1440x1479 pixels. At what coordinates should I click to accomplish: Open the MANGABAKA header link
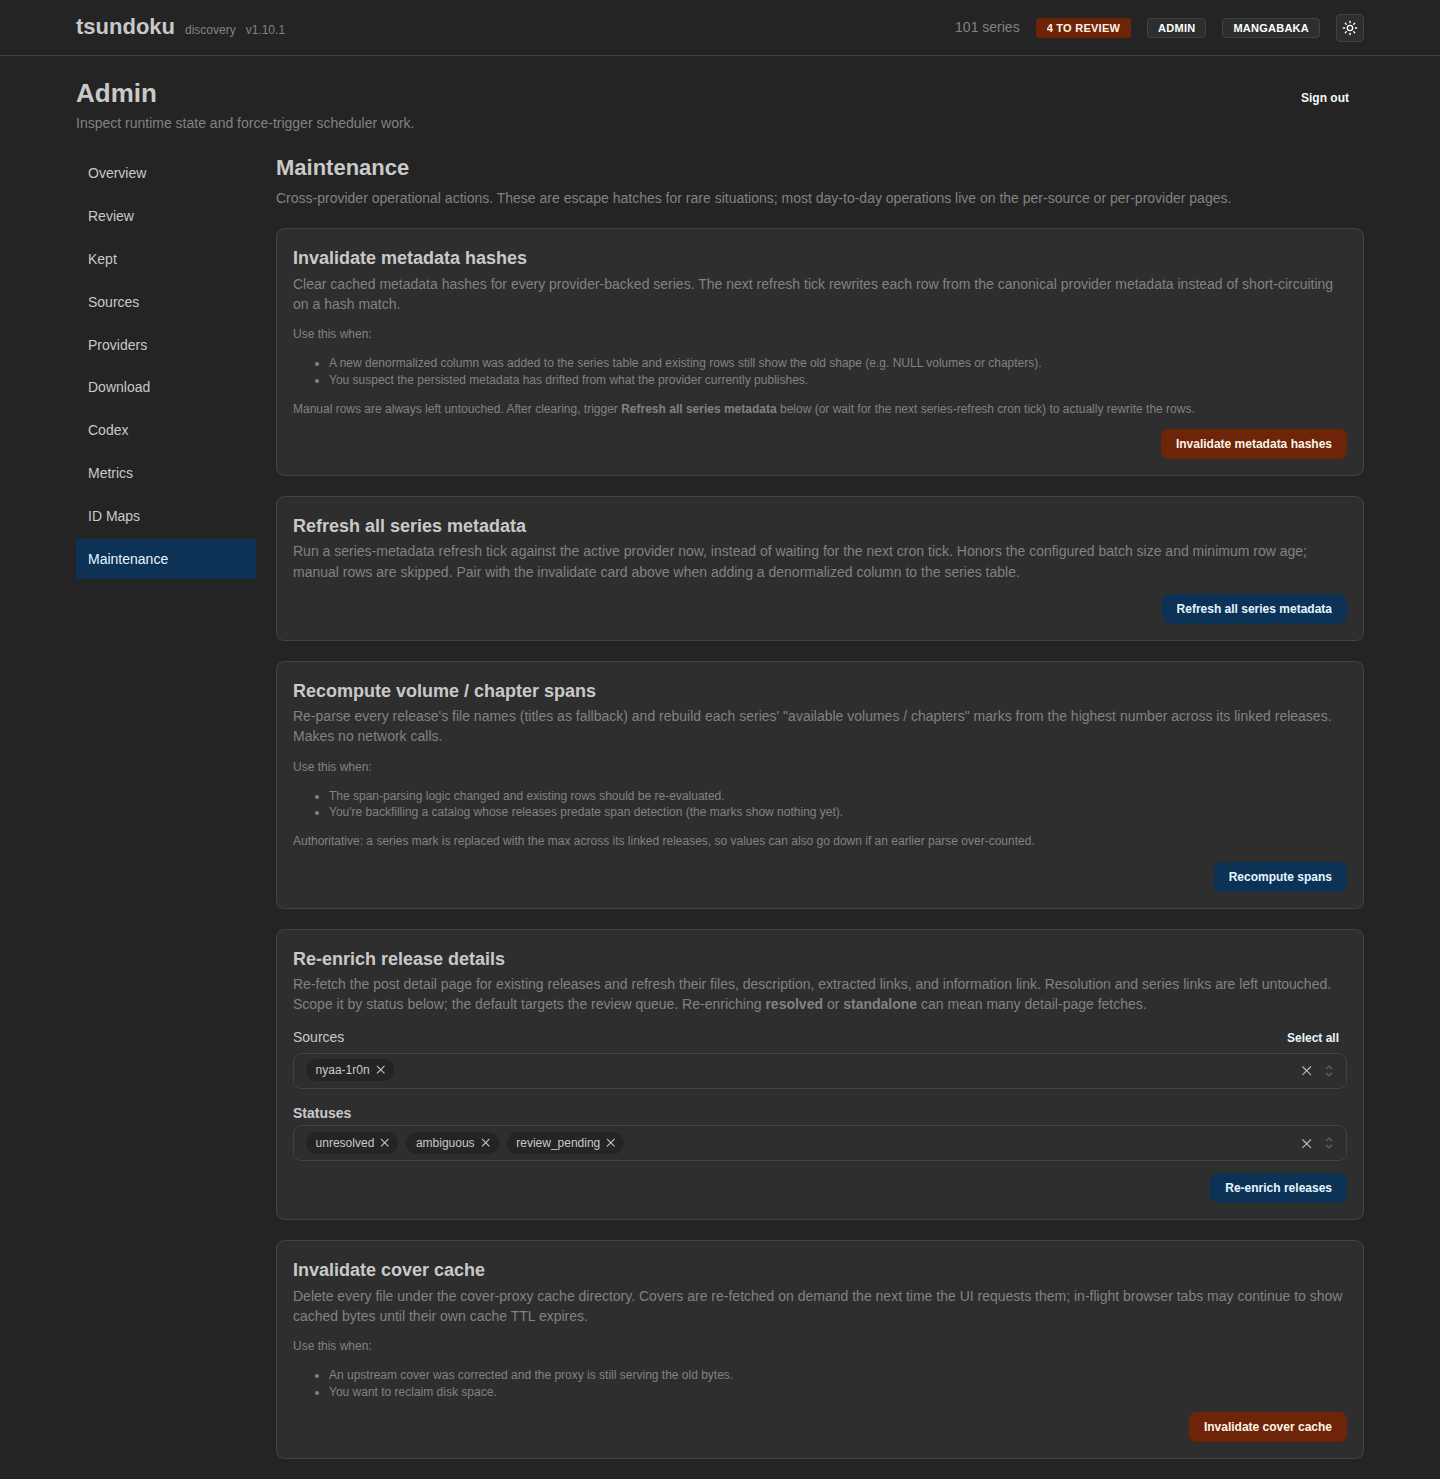pos(1271,28)
